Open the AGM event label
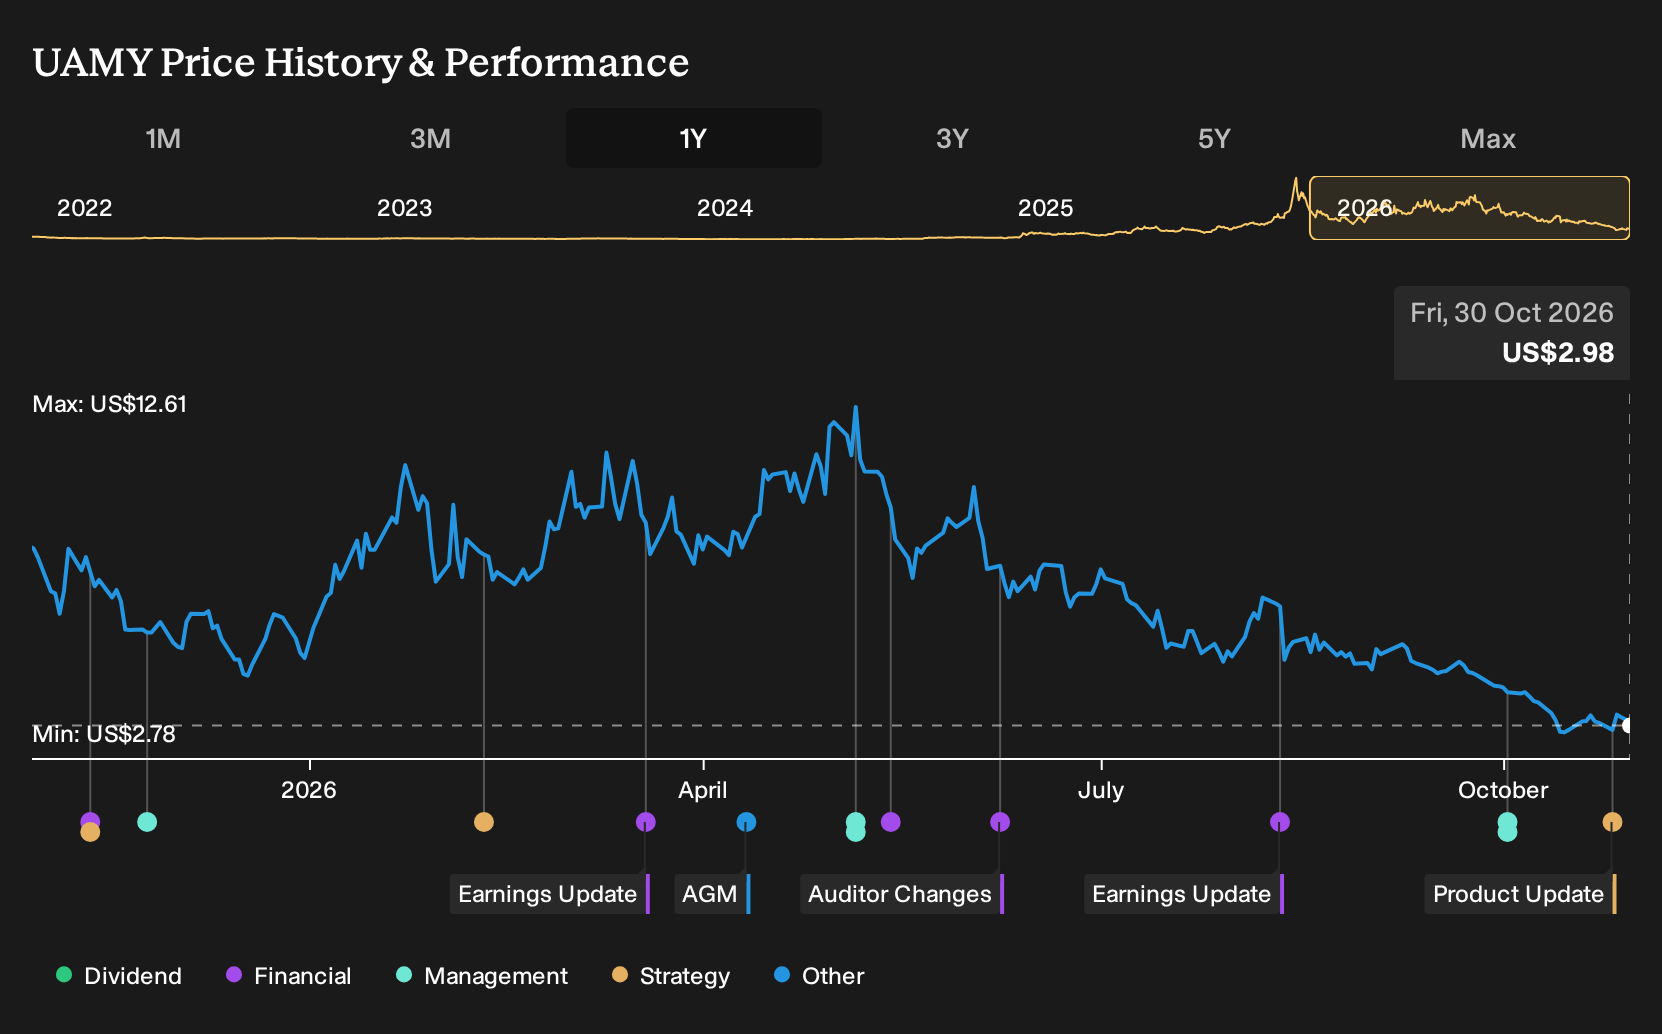 point(711,894)
